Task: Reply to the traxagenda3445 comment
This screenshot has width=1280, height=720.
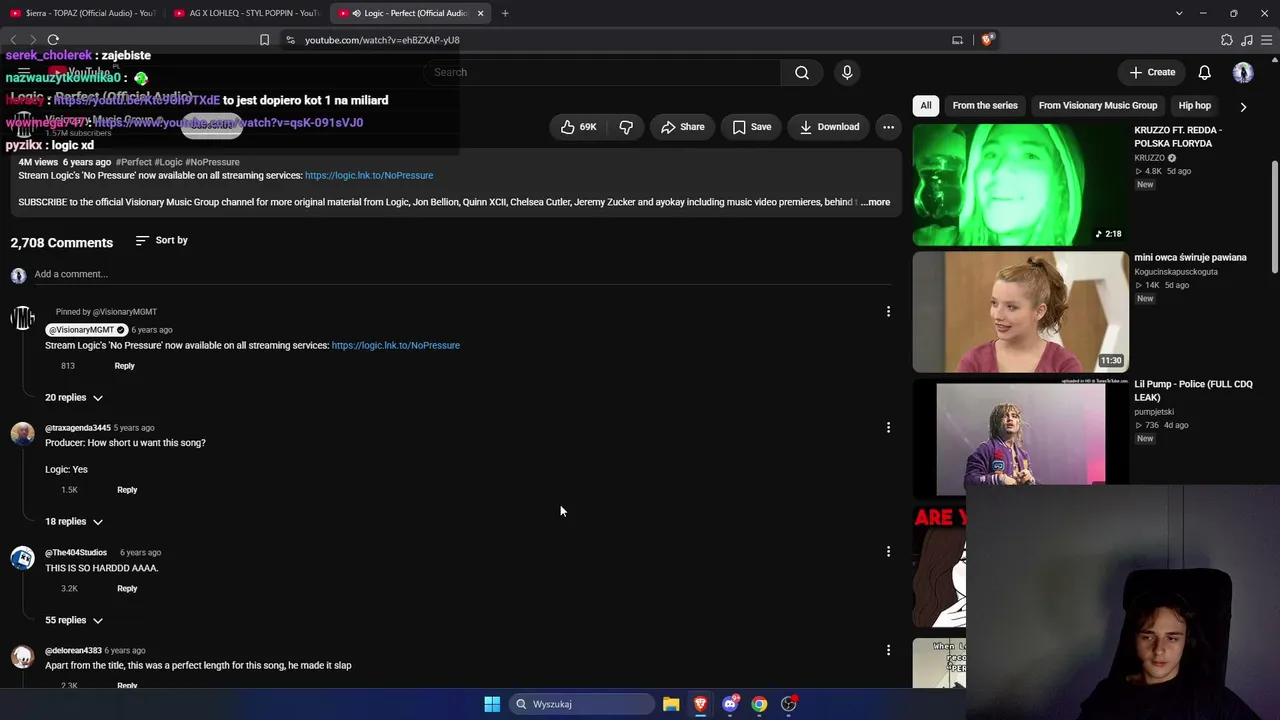Action: coord(127,490)
